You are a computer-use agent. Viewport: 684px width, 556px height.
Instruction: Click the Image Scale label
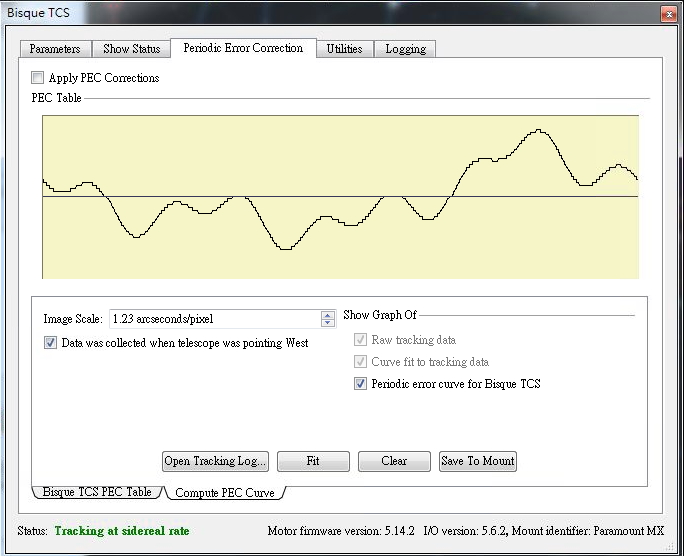(73, 319)
